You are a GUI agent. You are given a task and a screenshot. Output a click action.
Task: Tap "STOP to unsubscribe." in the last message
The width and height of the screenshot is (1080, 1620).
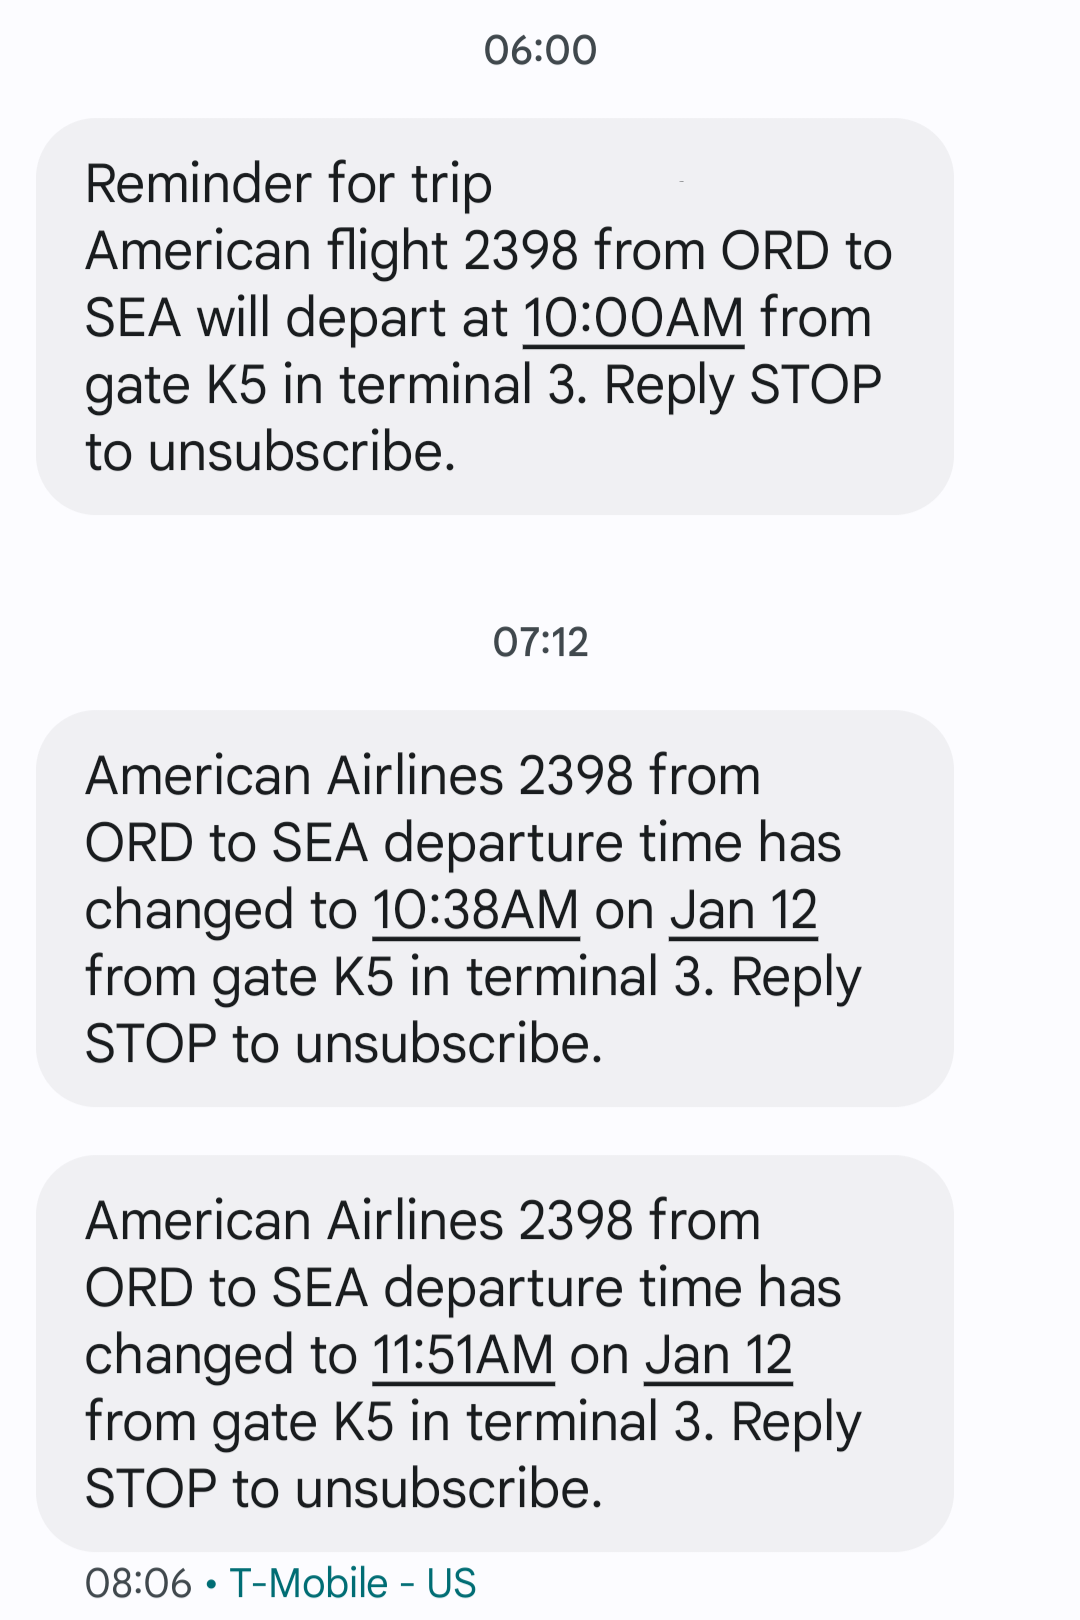[x=344, y=1489]
